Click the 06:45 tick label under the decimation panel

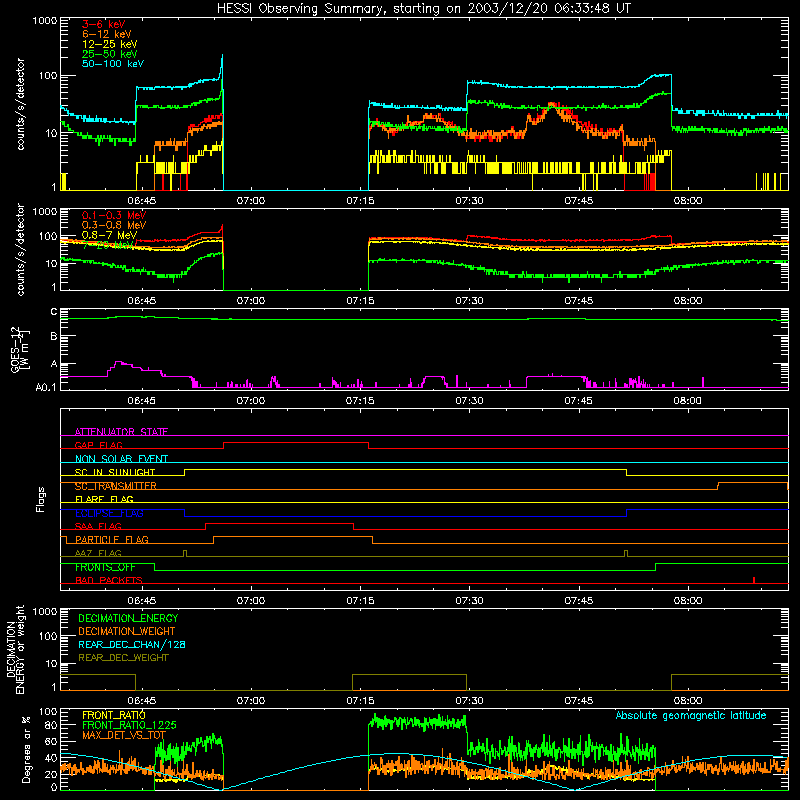click(x=141, y=701)
